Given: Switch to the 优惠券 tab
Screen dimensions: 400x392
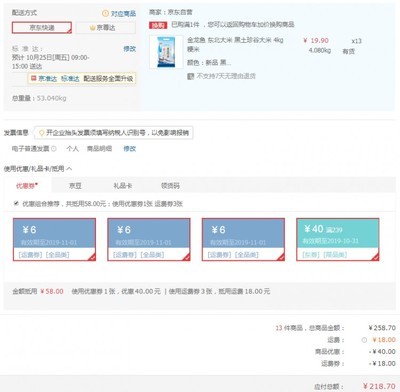Looking at the screenshot, I should click(28, 186).
